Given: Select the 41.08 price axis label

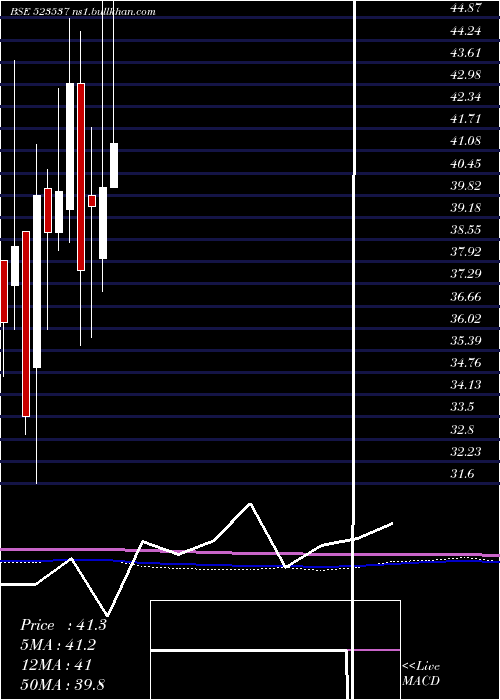Looking at the screenshot, I should click(x=466, y=141).
